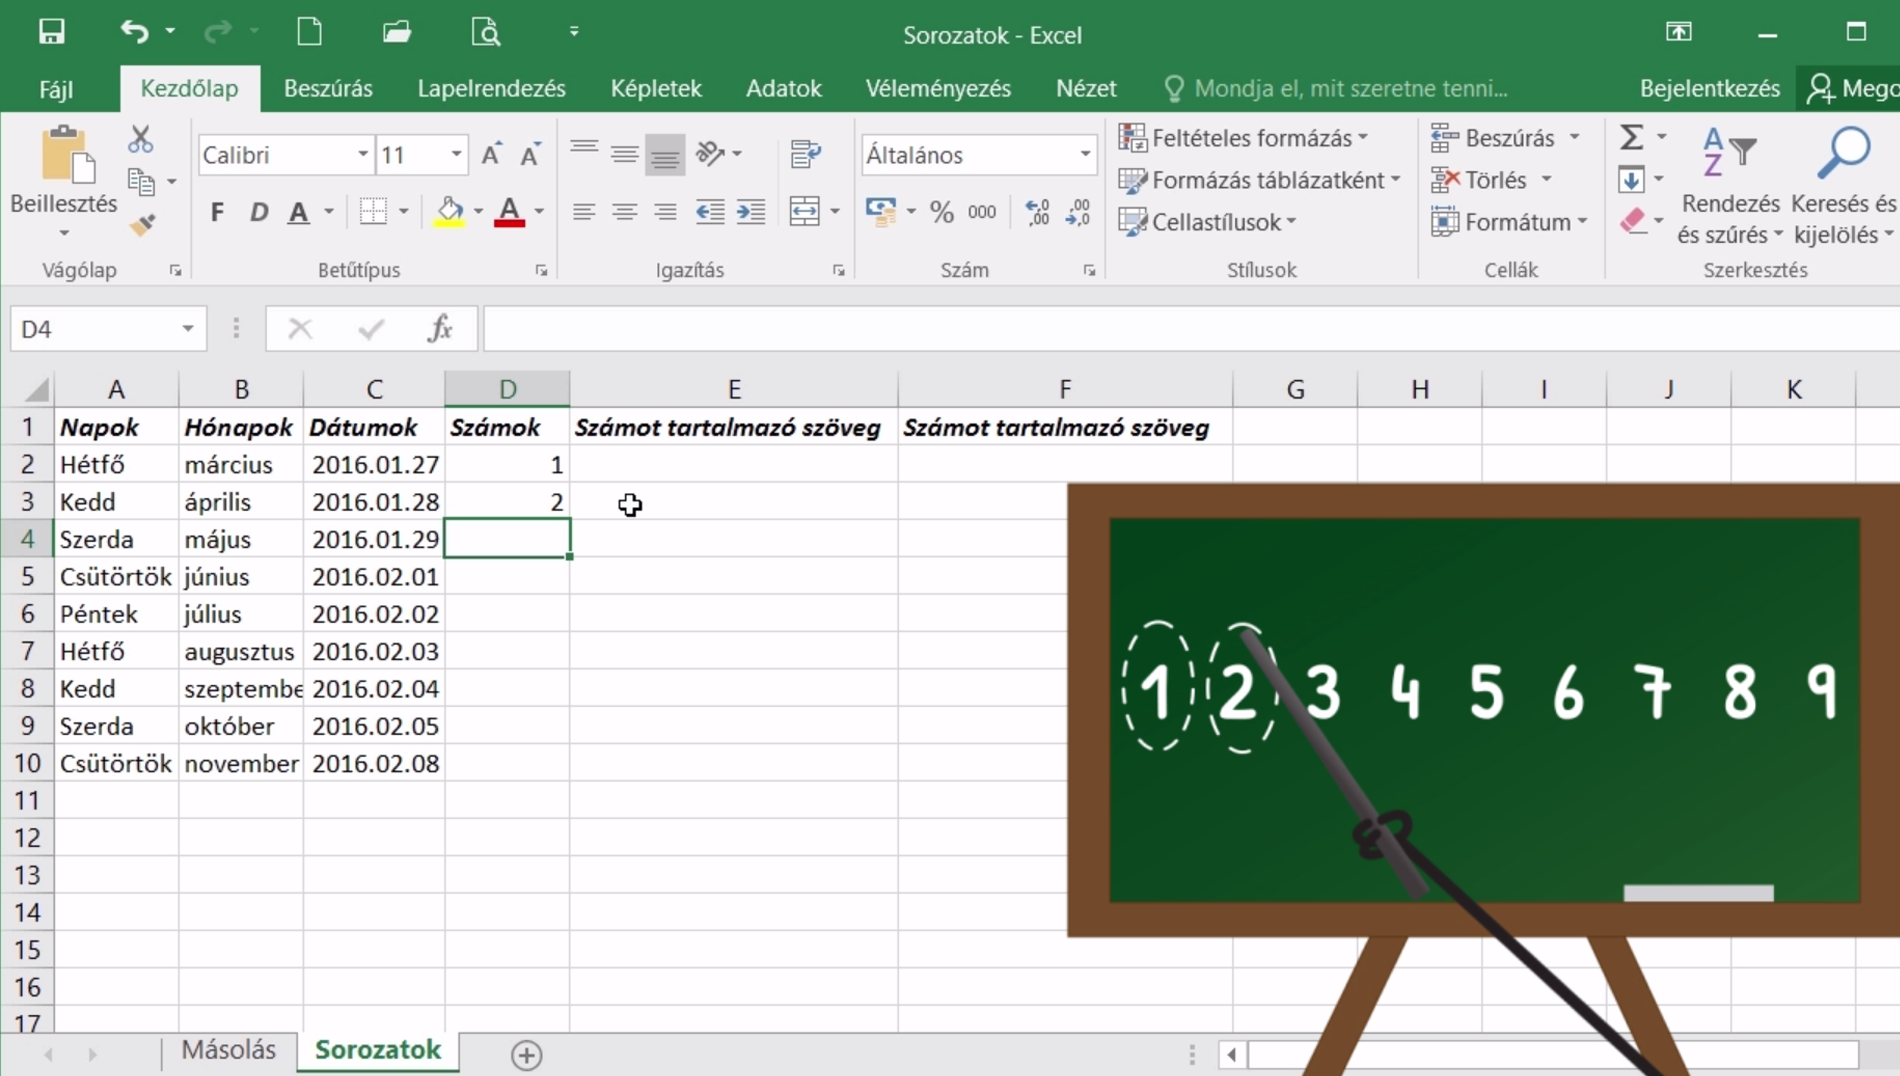Viewport: 1900px width, 1076px height.
Task: Activate the Format Painter brush
Action: [142, 224]
